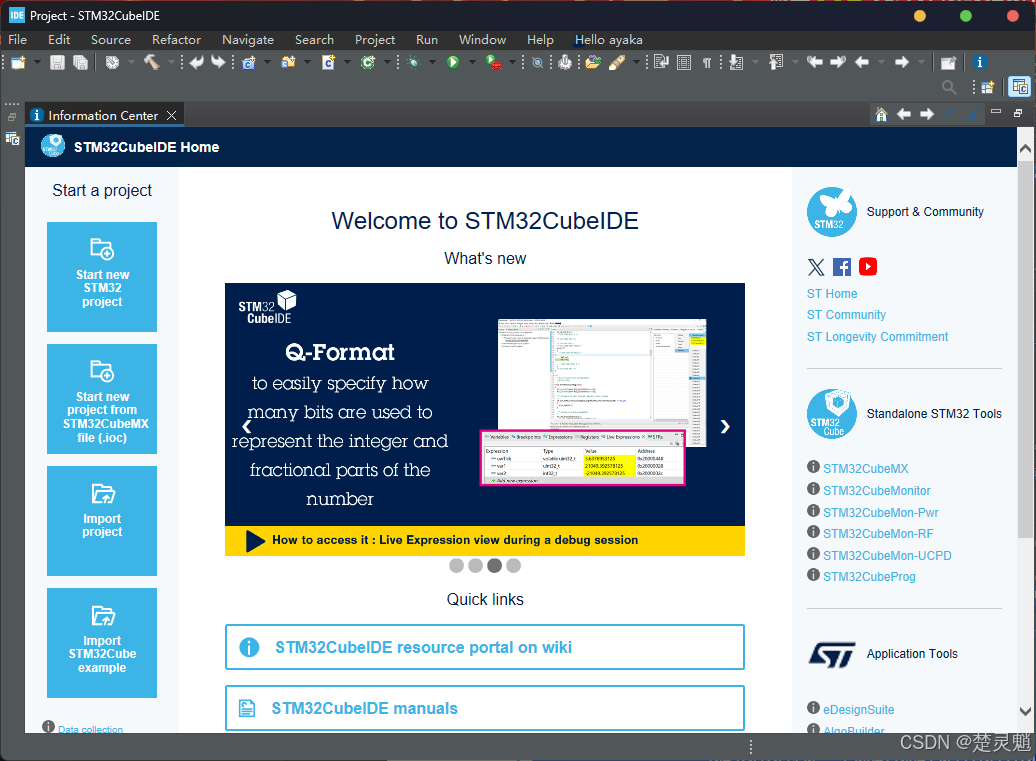Open dropdown arrow beside Debug bug icon
This screenshot has width=1036, height=761.
point(432,62)
